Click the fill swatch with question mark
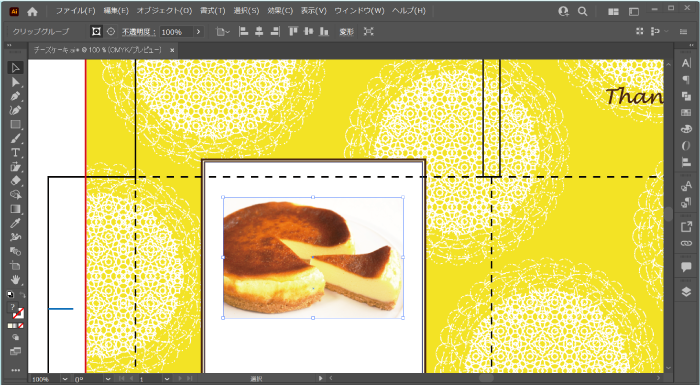 click(x=12, y=307)
